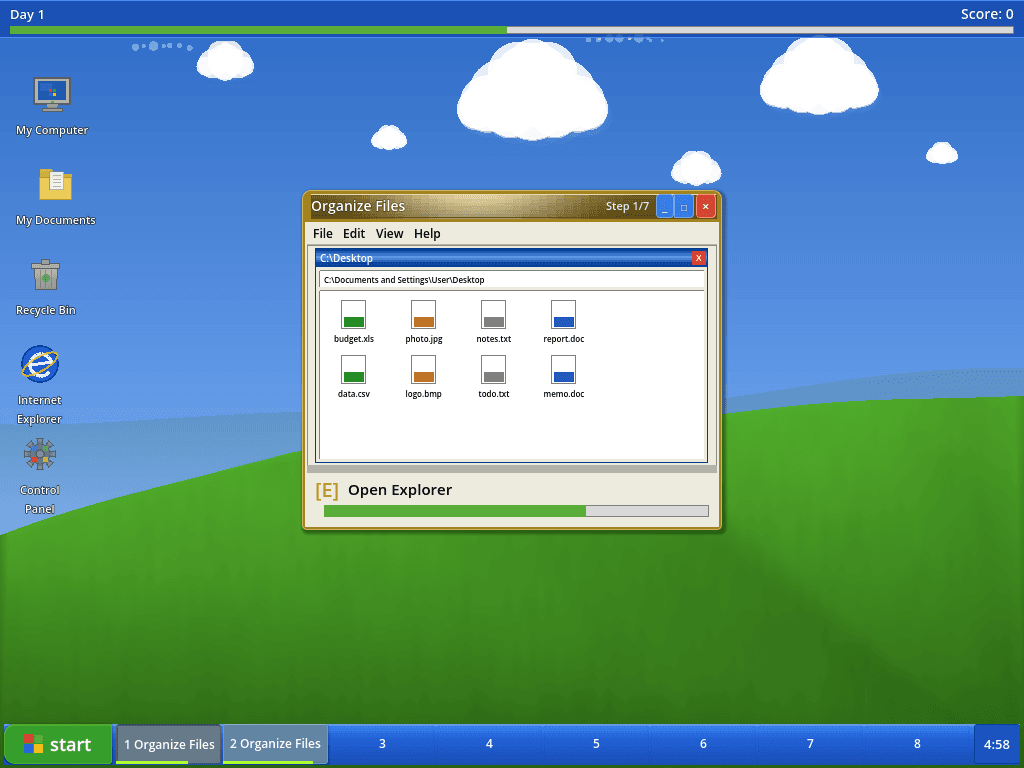The width and height of the screenshot is (1024, 768).
Task: Open the Edit menu
Action: pyautogui.click(x=354, y=233)
